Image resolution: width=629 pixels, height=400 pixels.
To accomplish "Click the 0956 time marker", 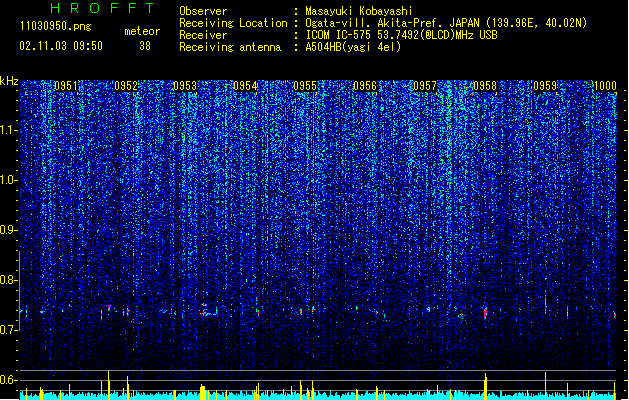I will click(365, 86).
